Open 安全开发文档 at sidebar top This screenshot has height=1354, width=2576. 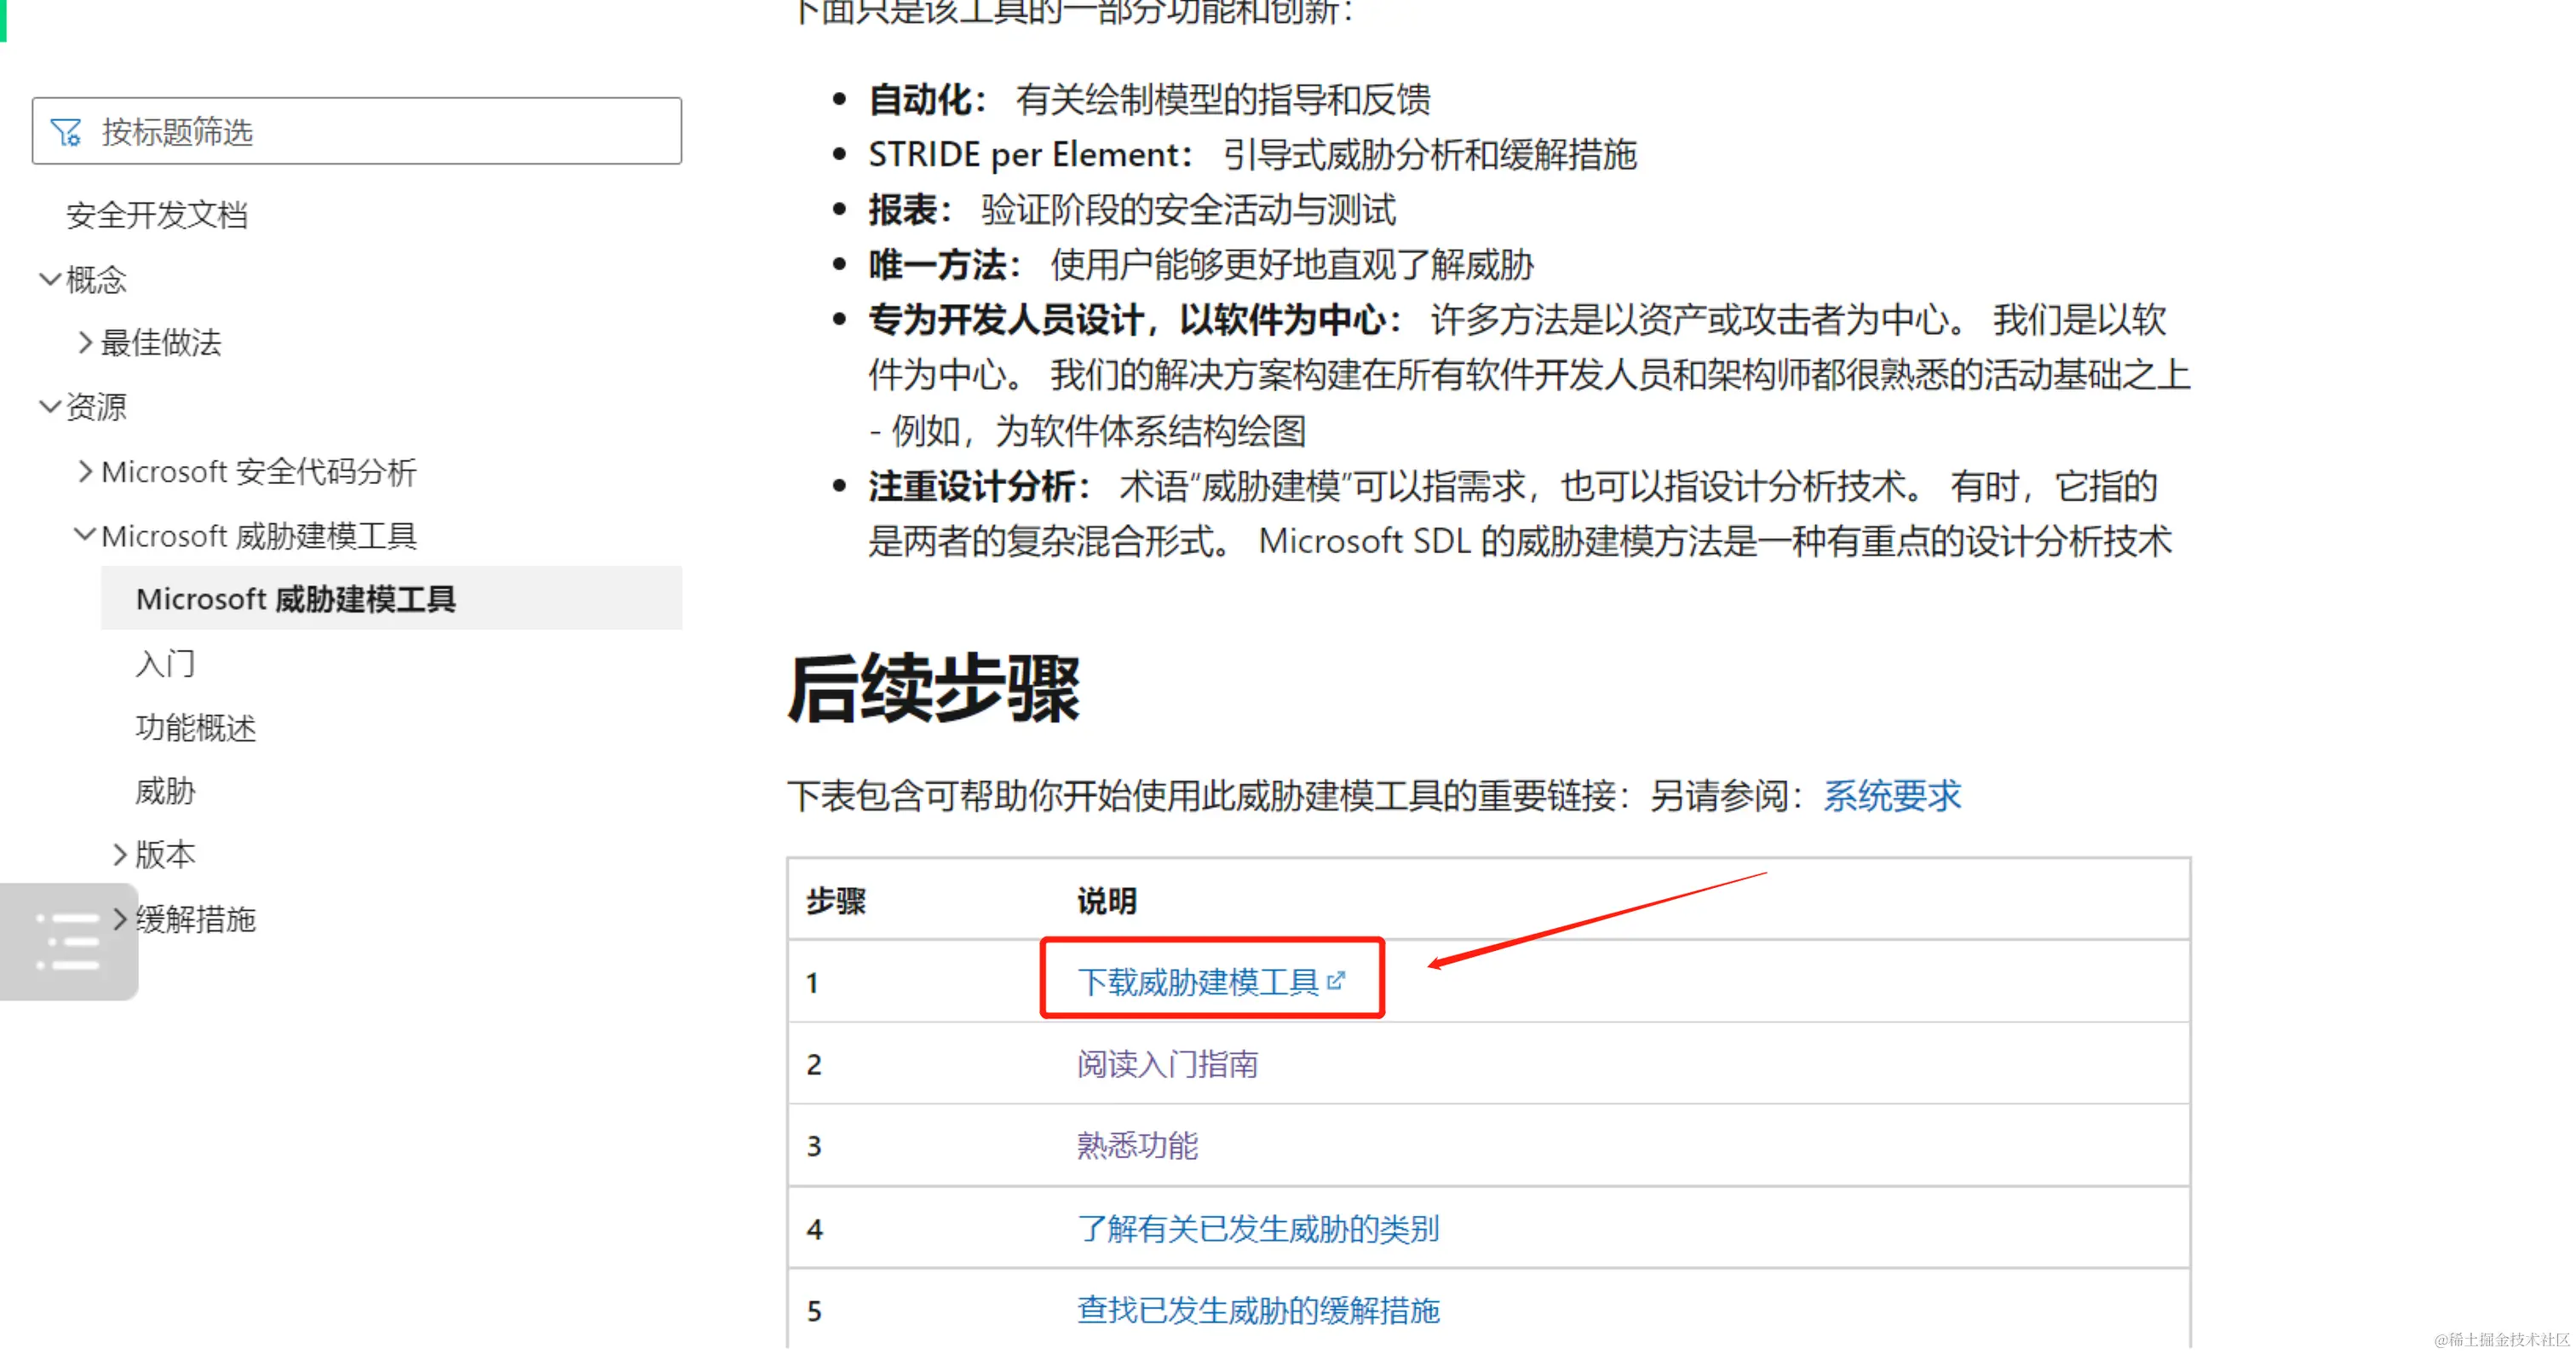pyautogui.click(x=157, y=215)
